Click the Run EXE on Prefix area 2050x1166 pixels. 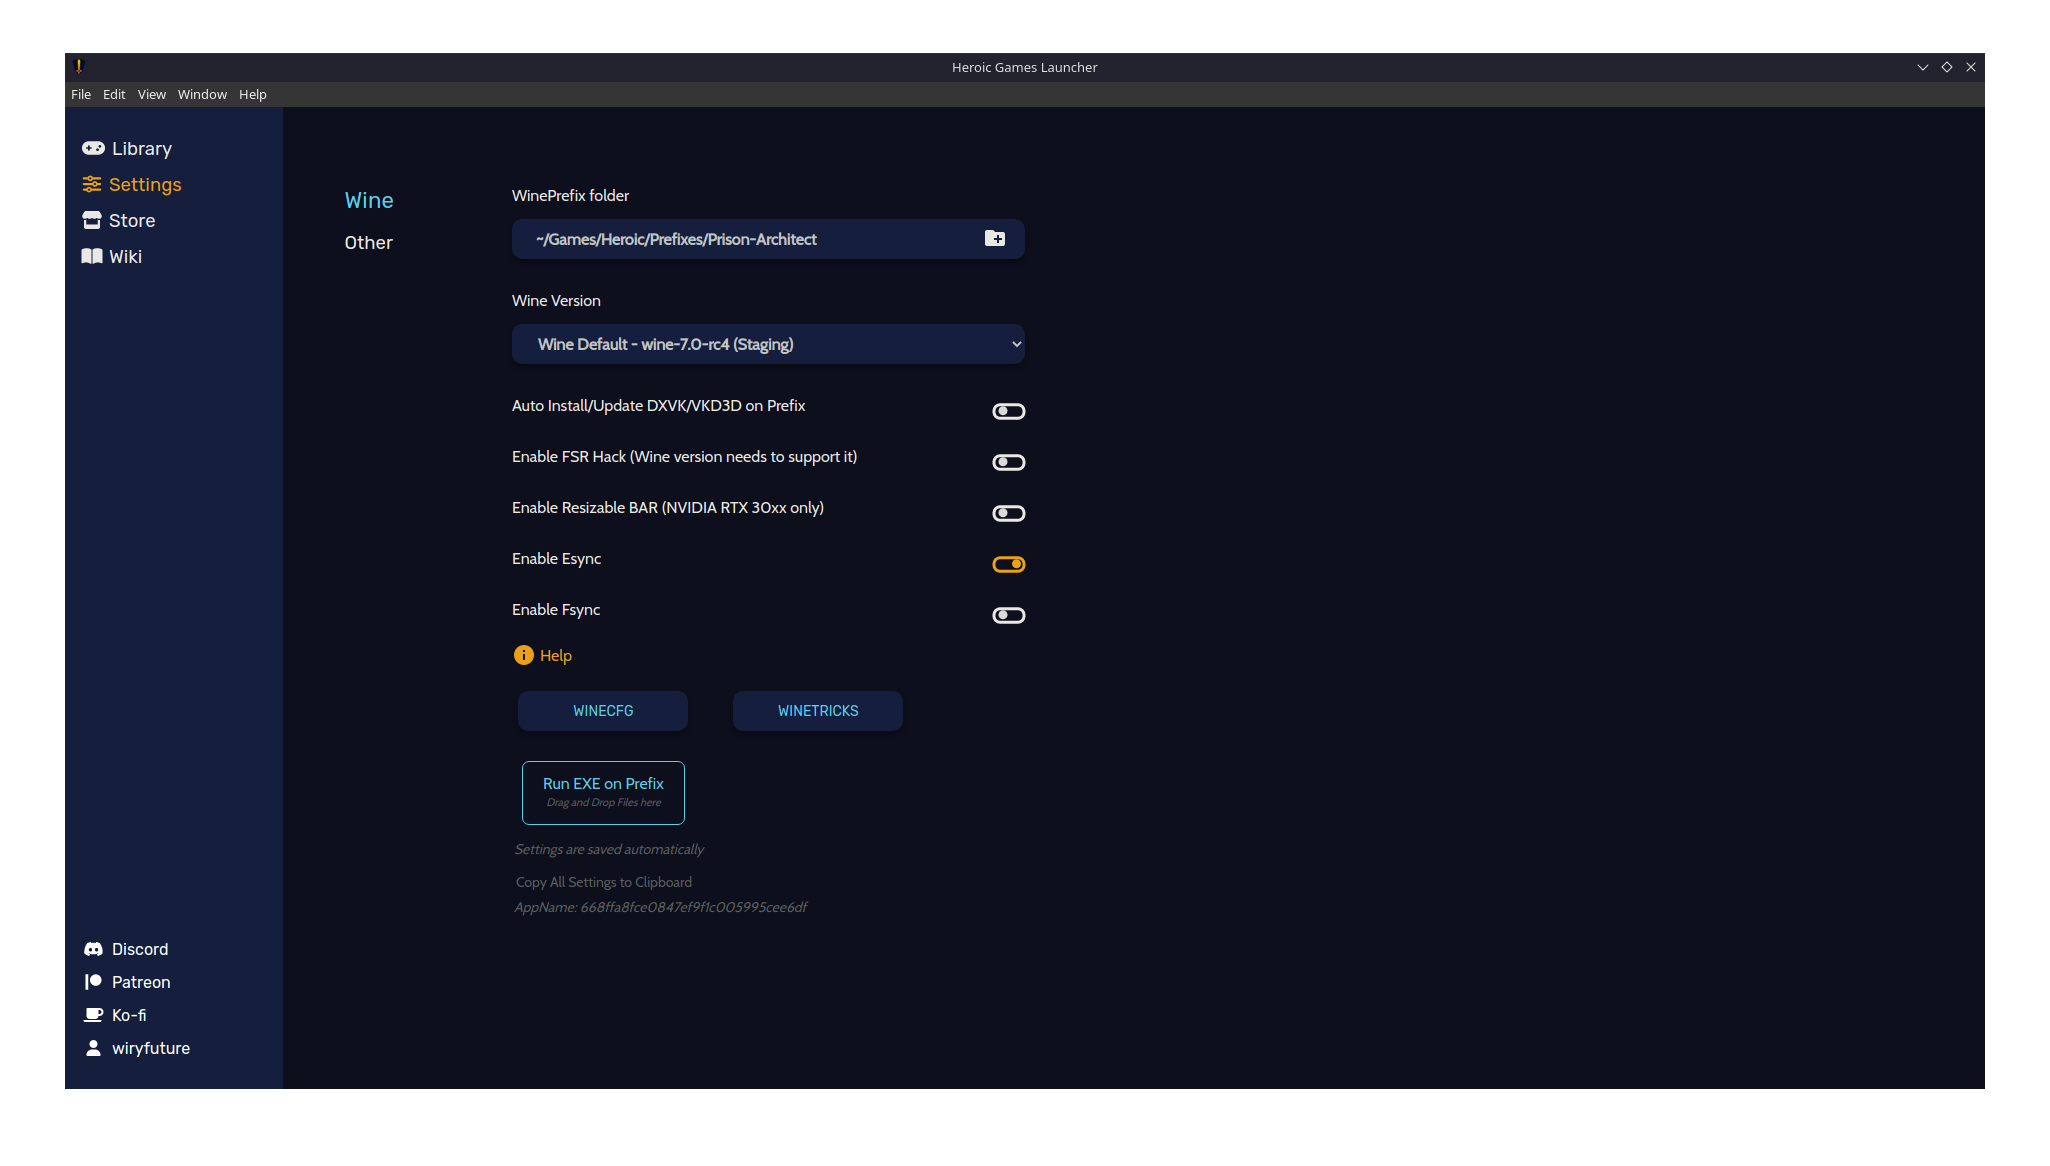[x=602, y=792]
